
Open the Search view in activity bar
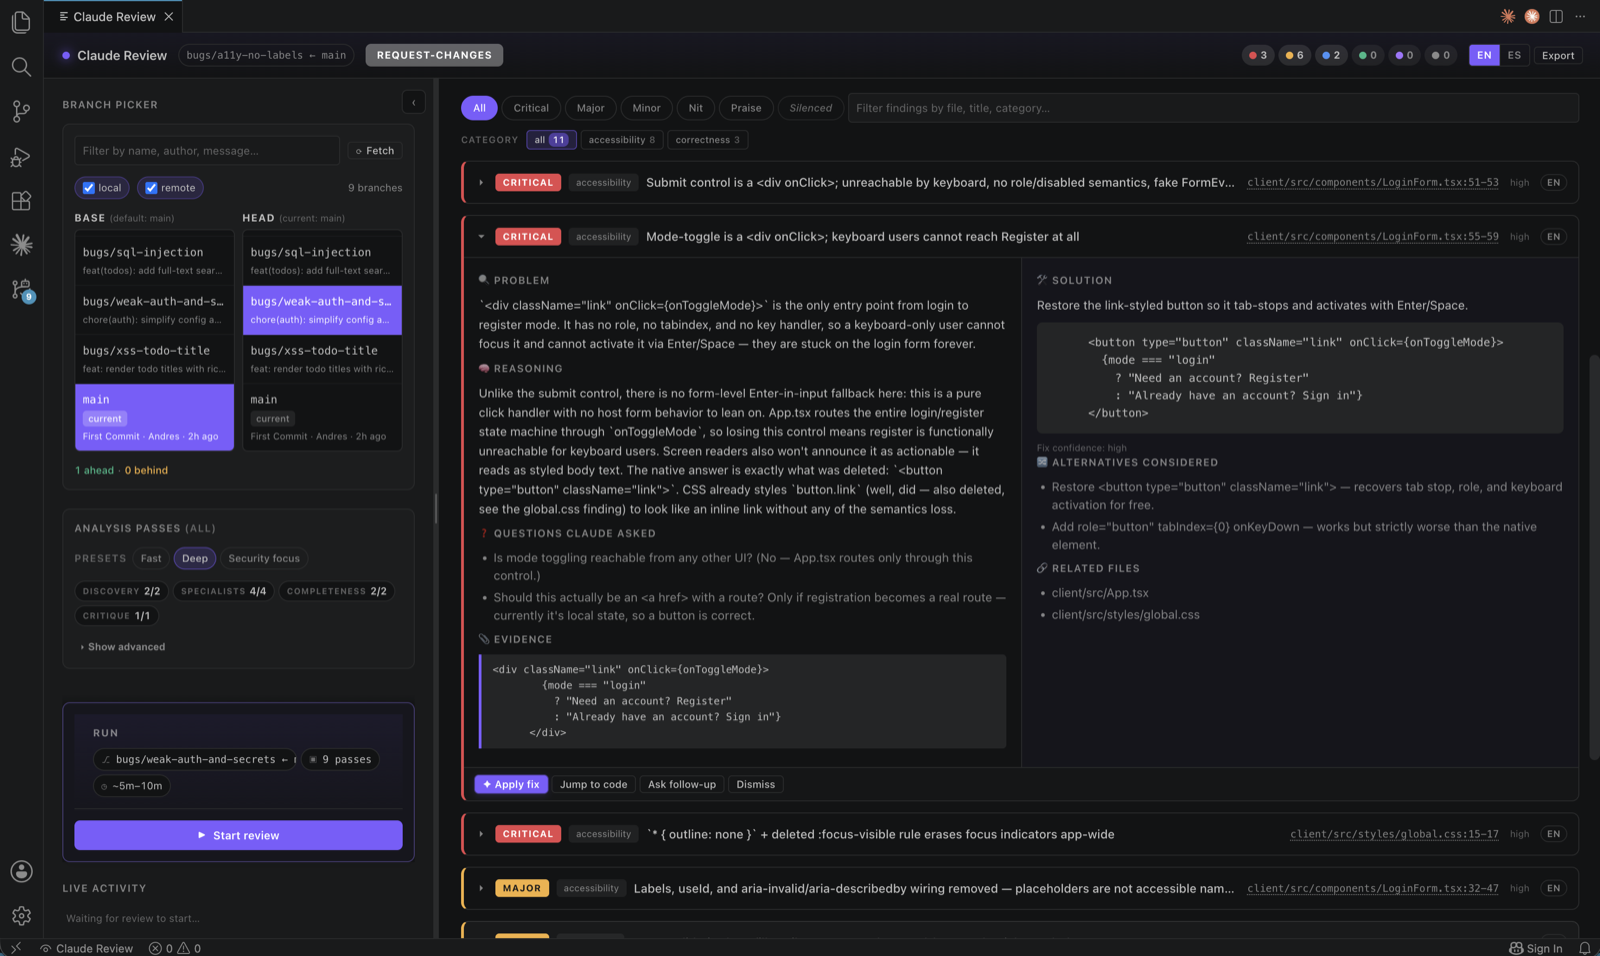pos(21,67)
